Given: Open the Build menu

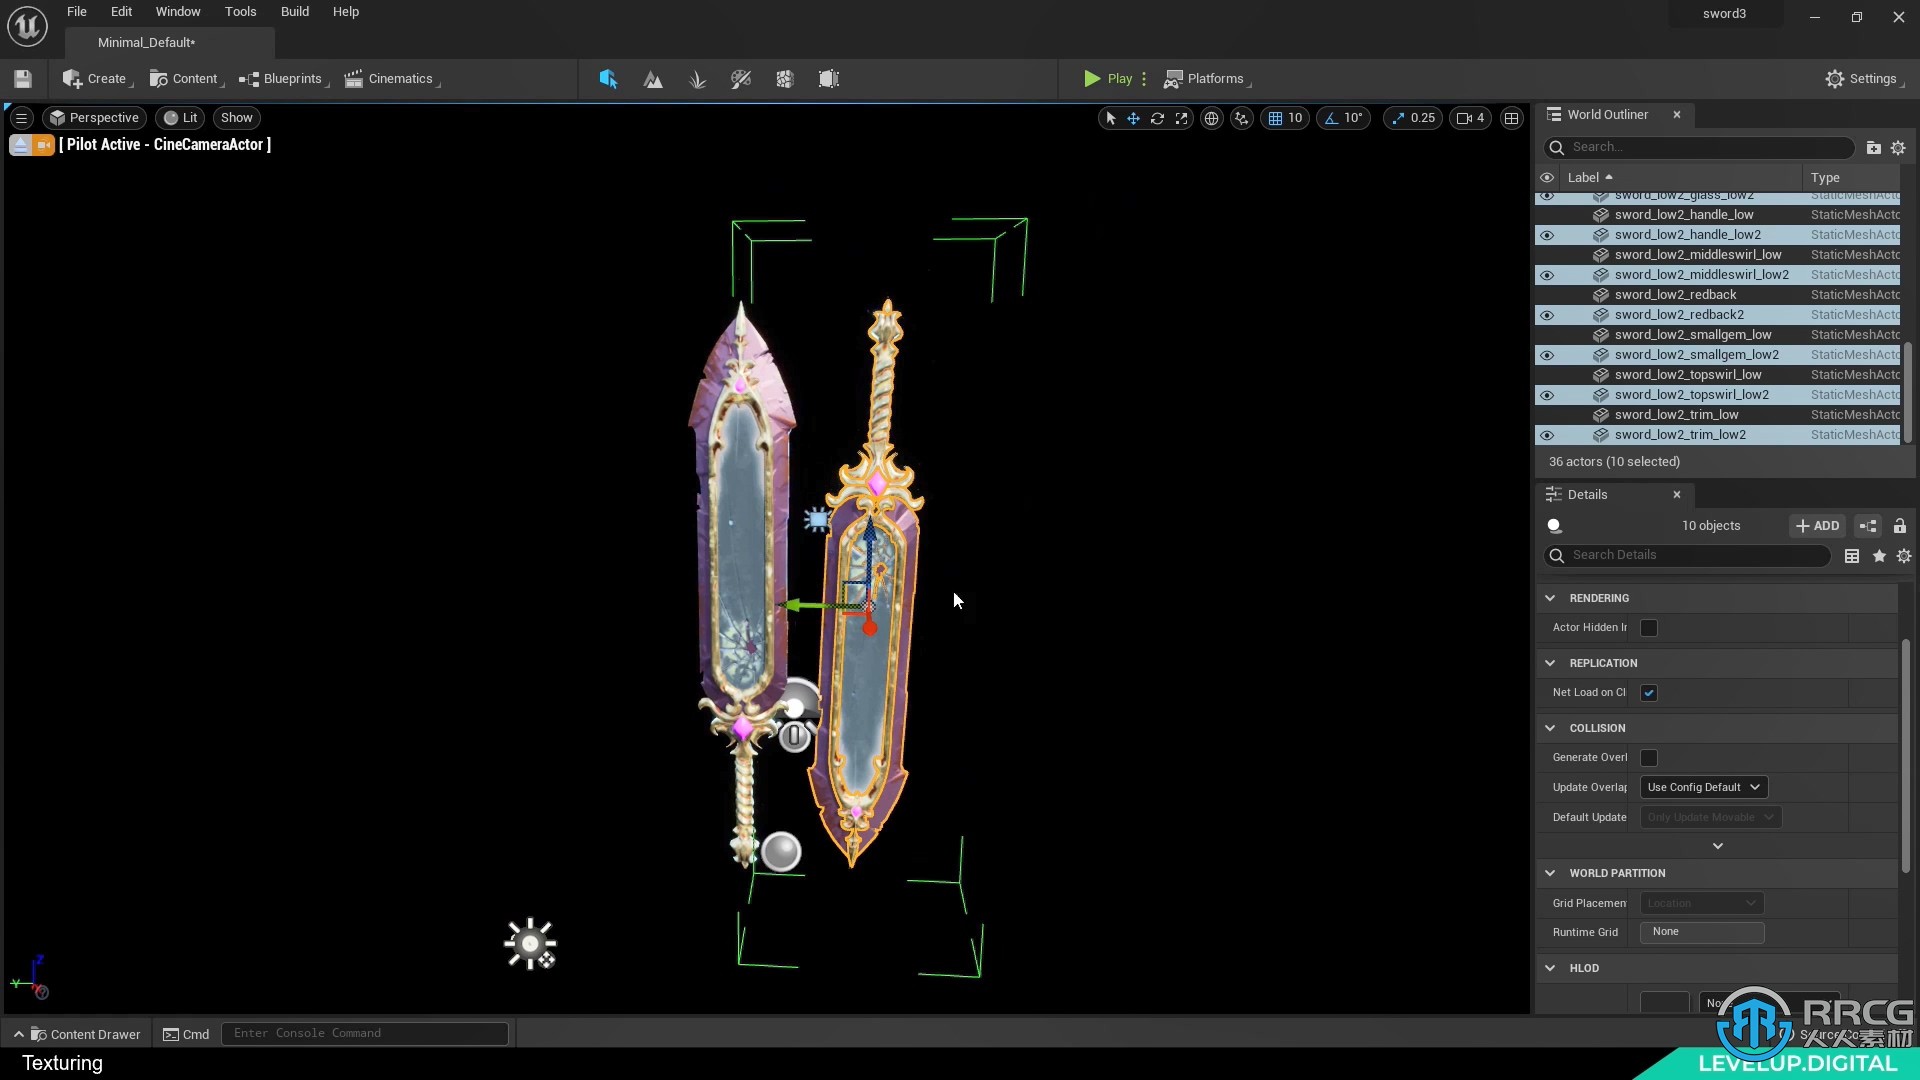Looking at the screenshot, I should point(294,12).
